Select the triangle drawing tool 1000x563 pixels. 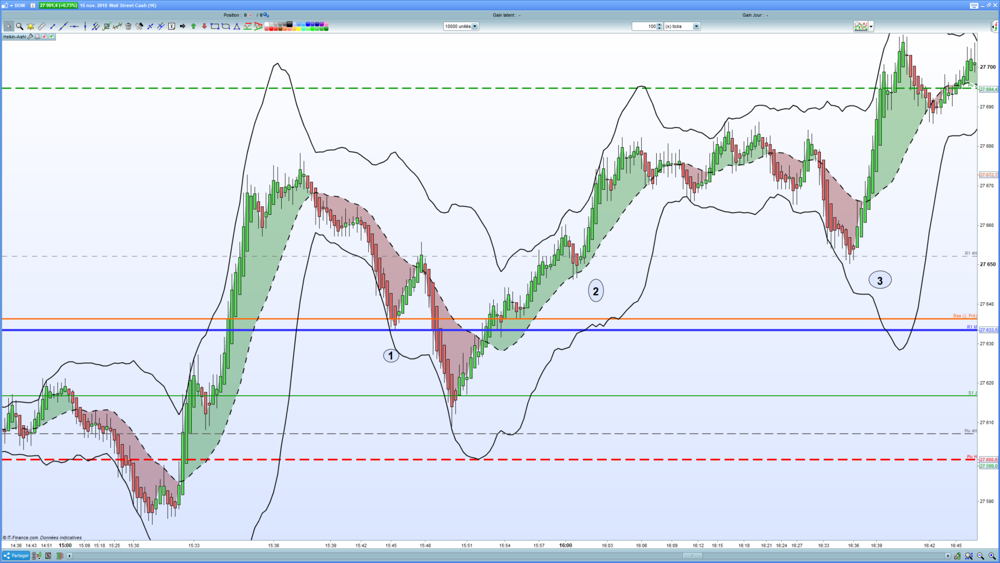tap(237, 26)
